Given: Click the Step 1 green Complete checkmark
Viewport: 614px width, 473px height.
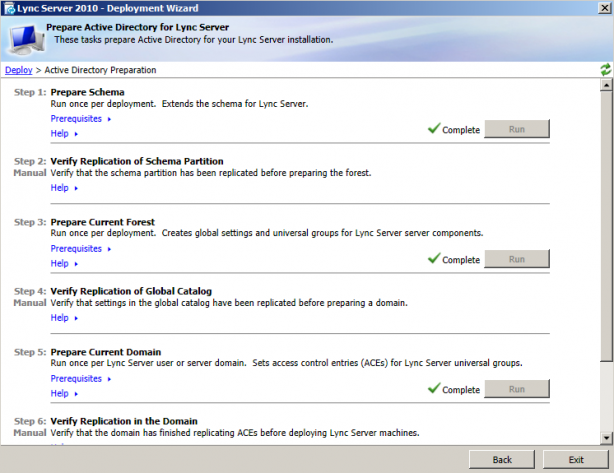Looking at the screenshot, I should pos(434,128).
